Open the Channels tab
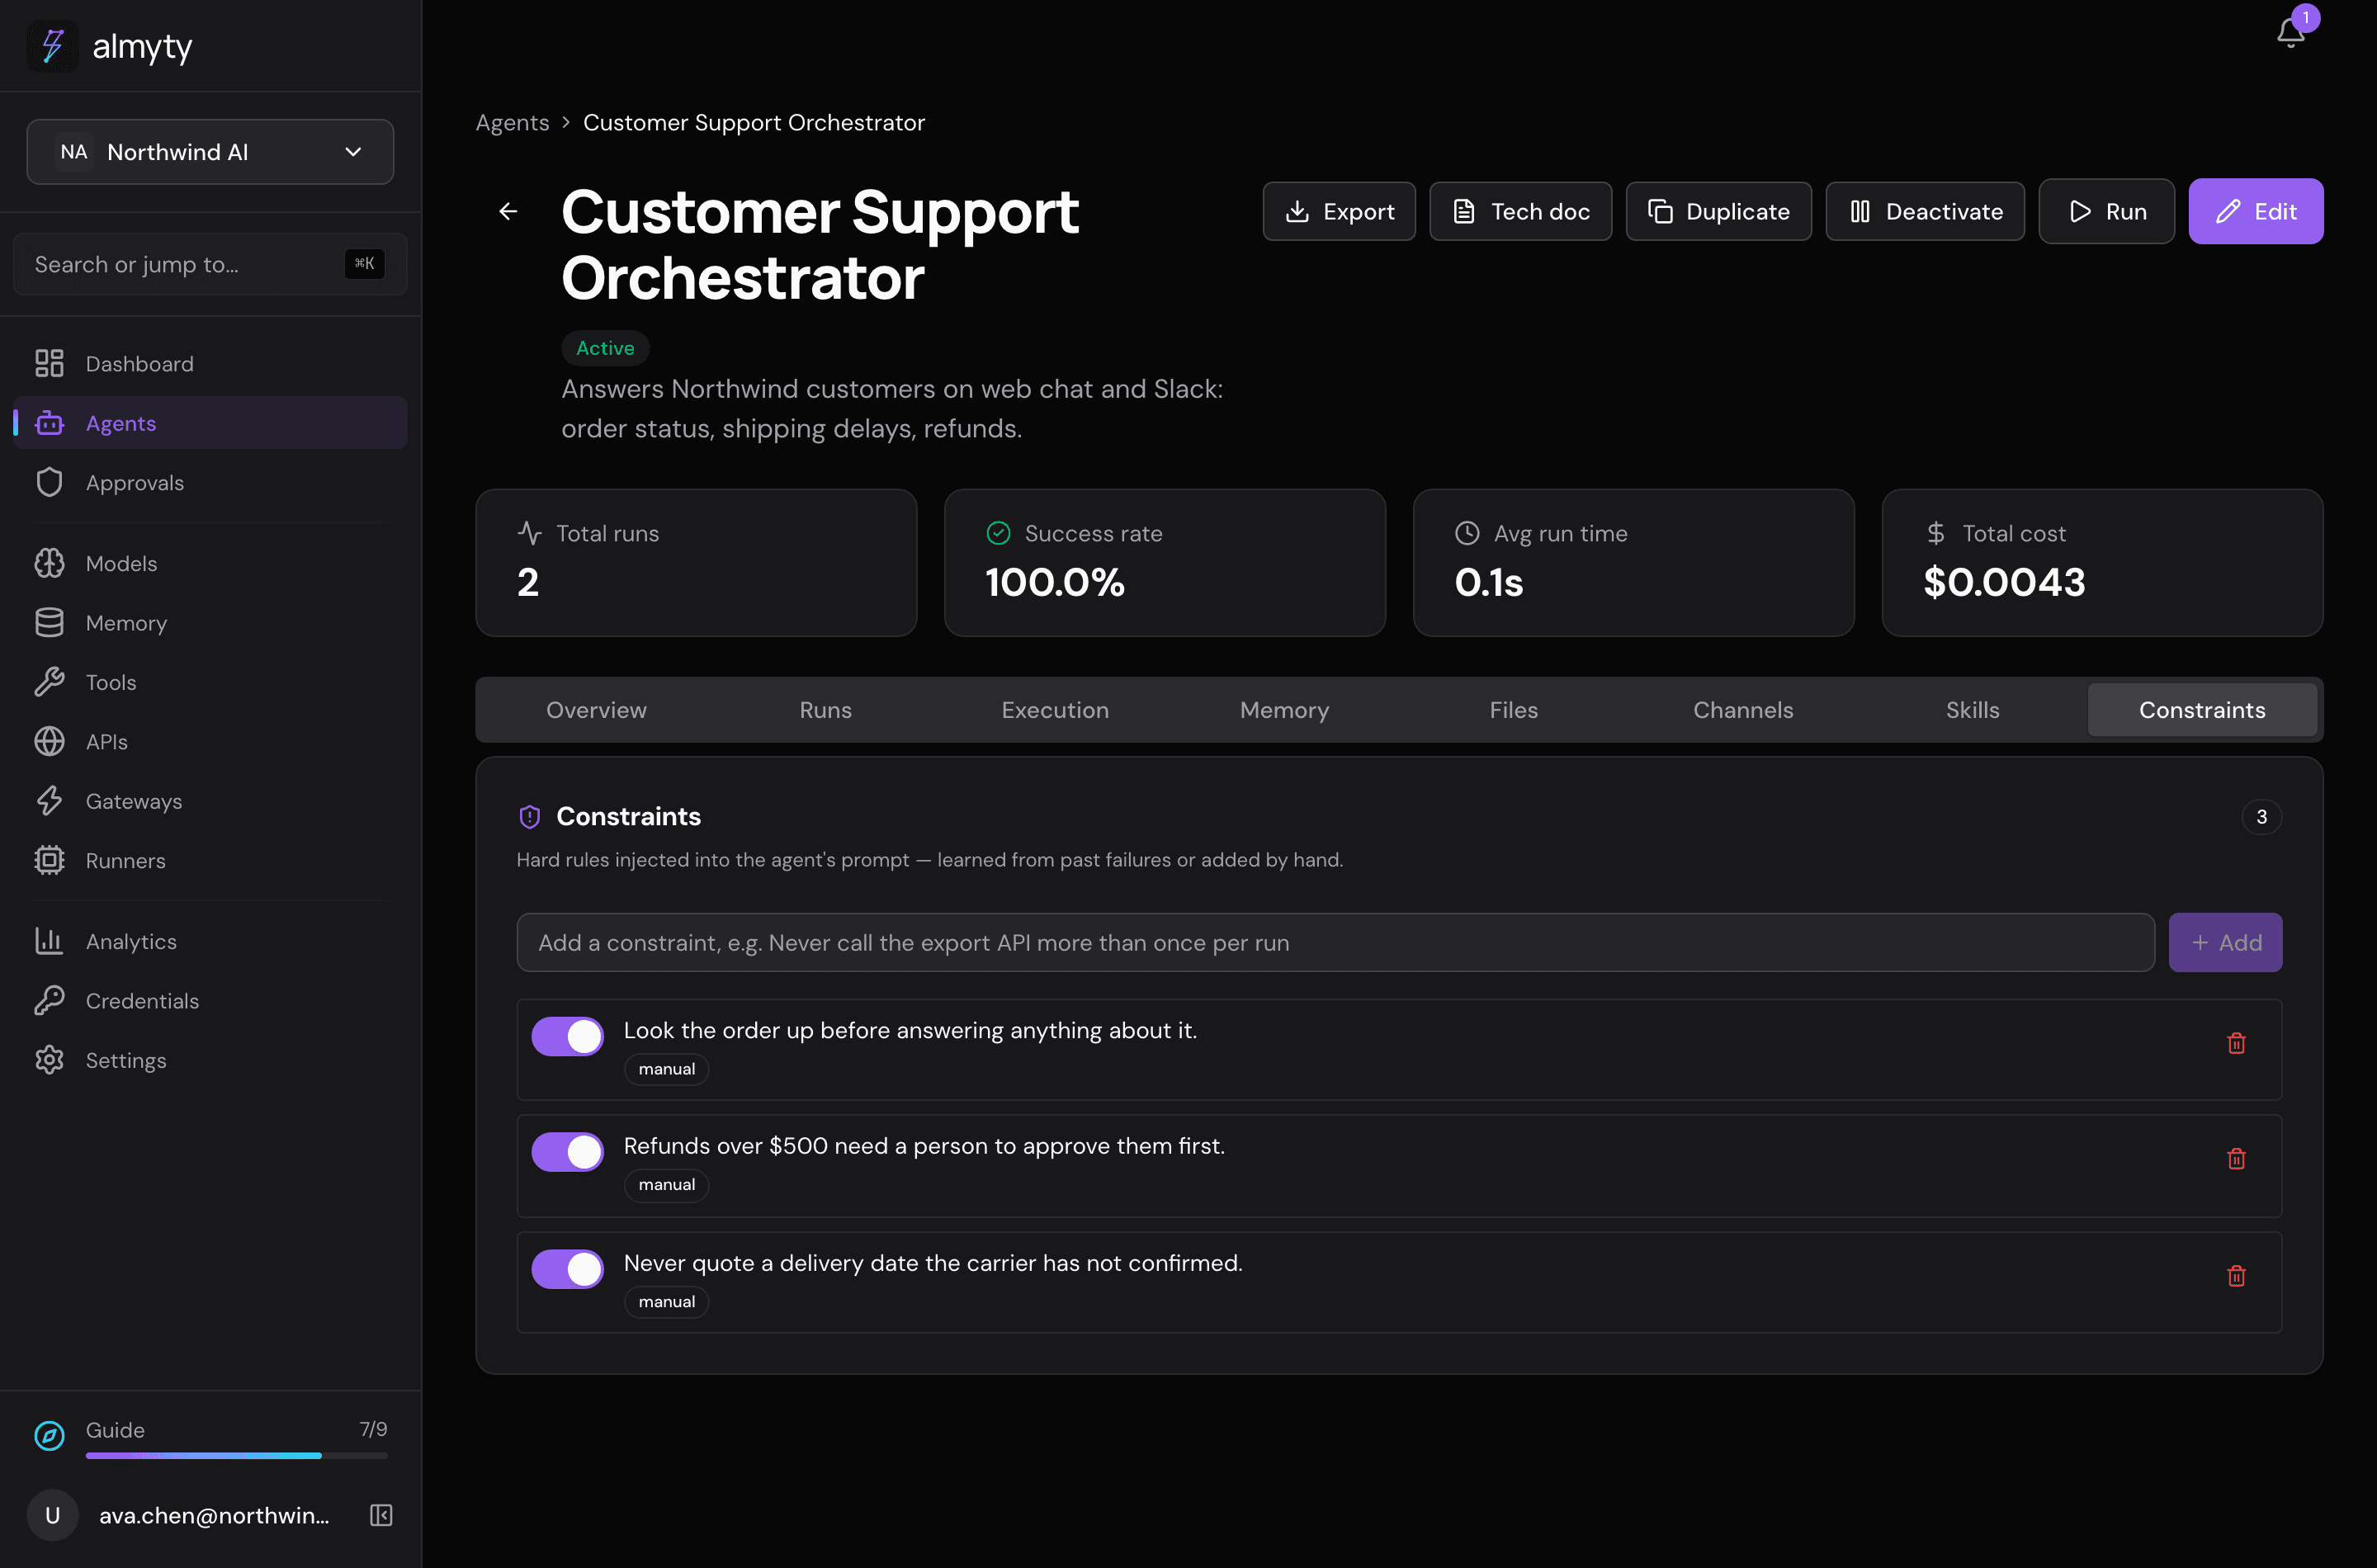The image size is (2377, 1568). coord(1743,710)
